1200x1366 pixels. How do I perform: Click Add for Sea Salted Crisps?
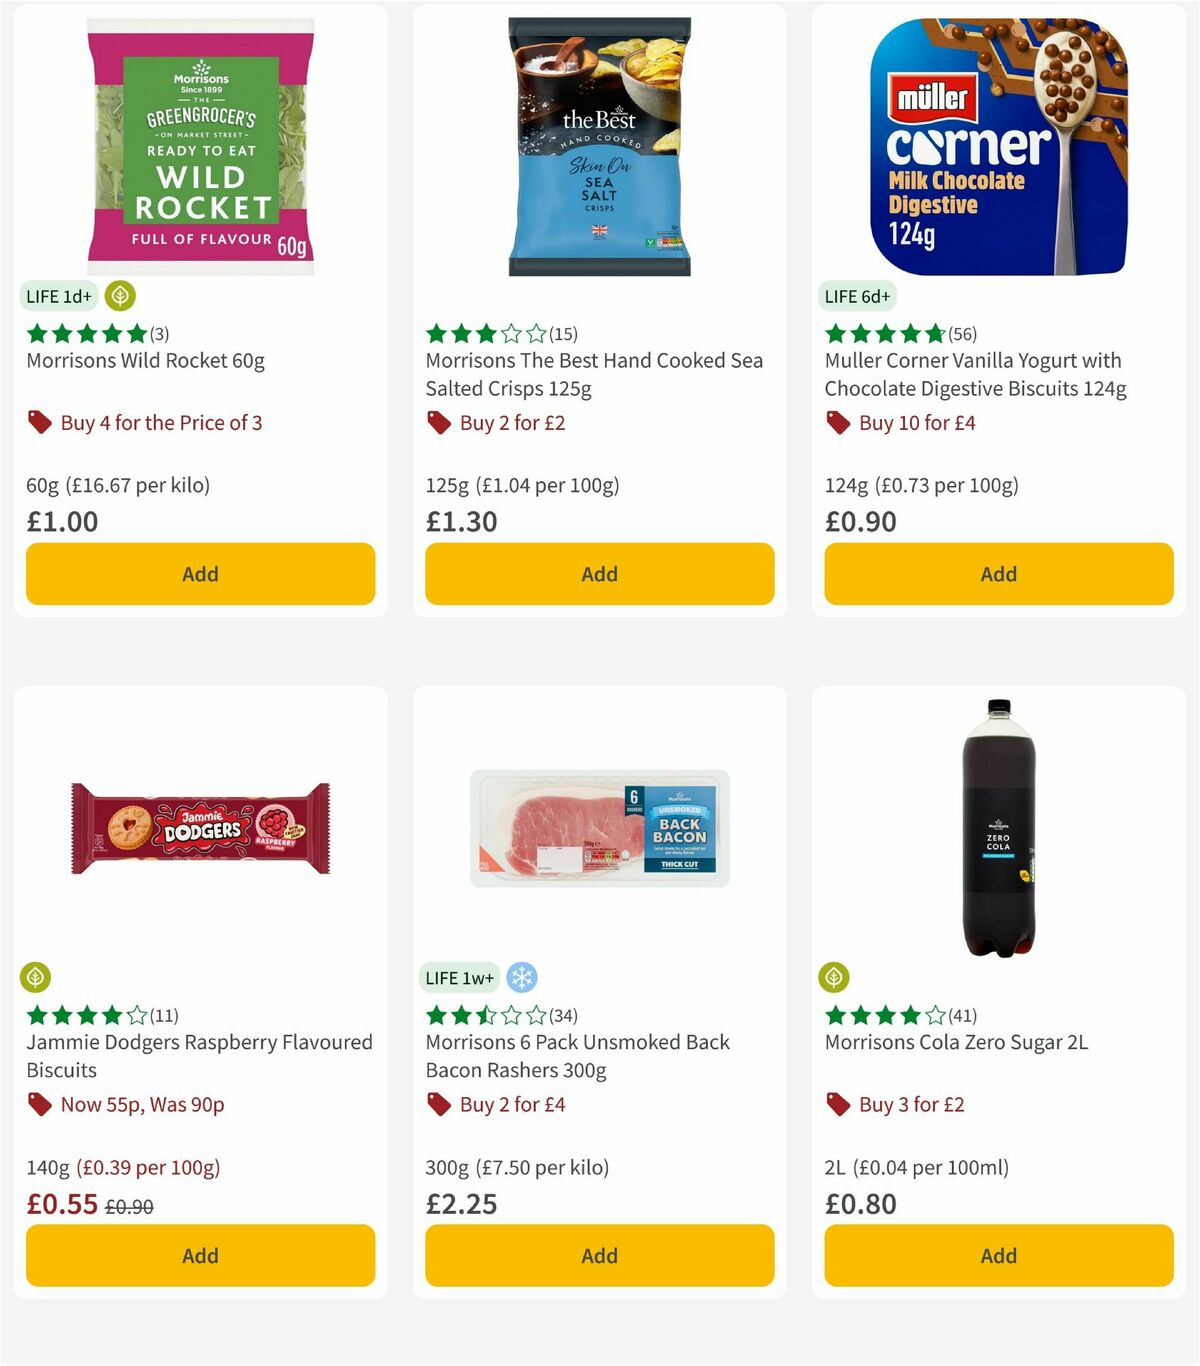pos(599,574)
